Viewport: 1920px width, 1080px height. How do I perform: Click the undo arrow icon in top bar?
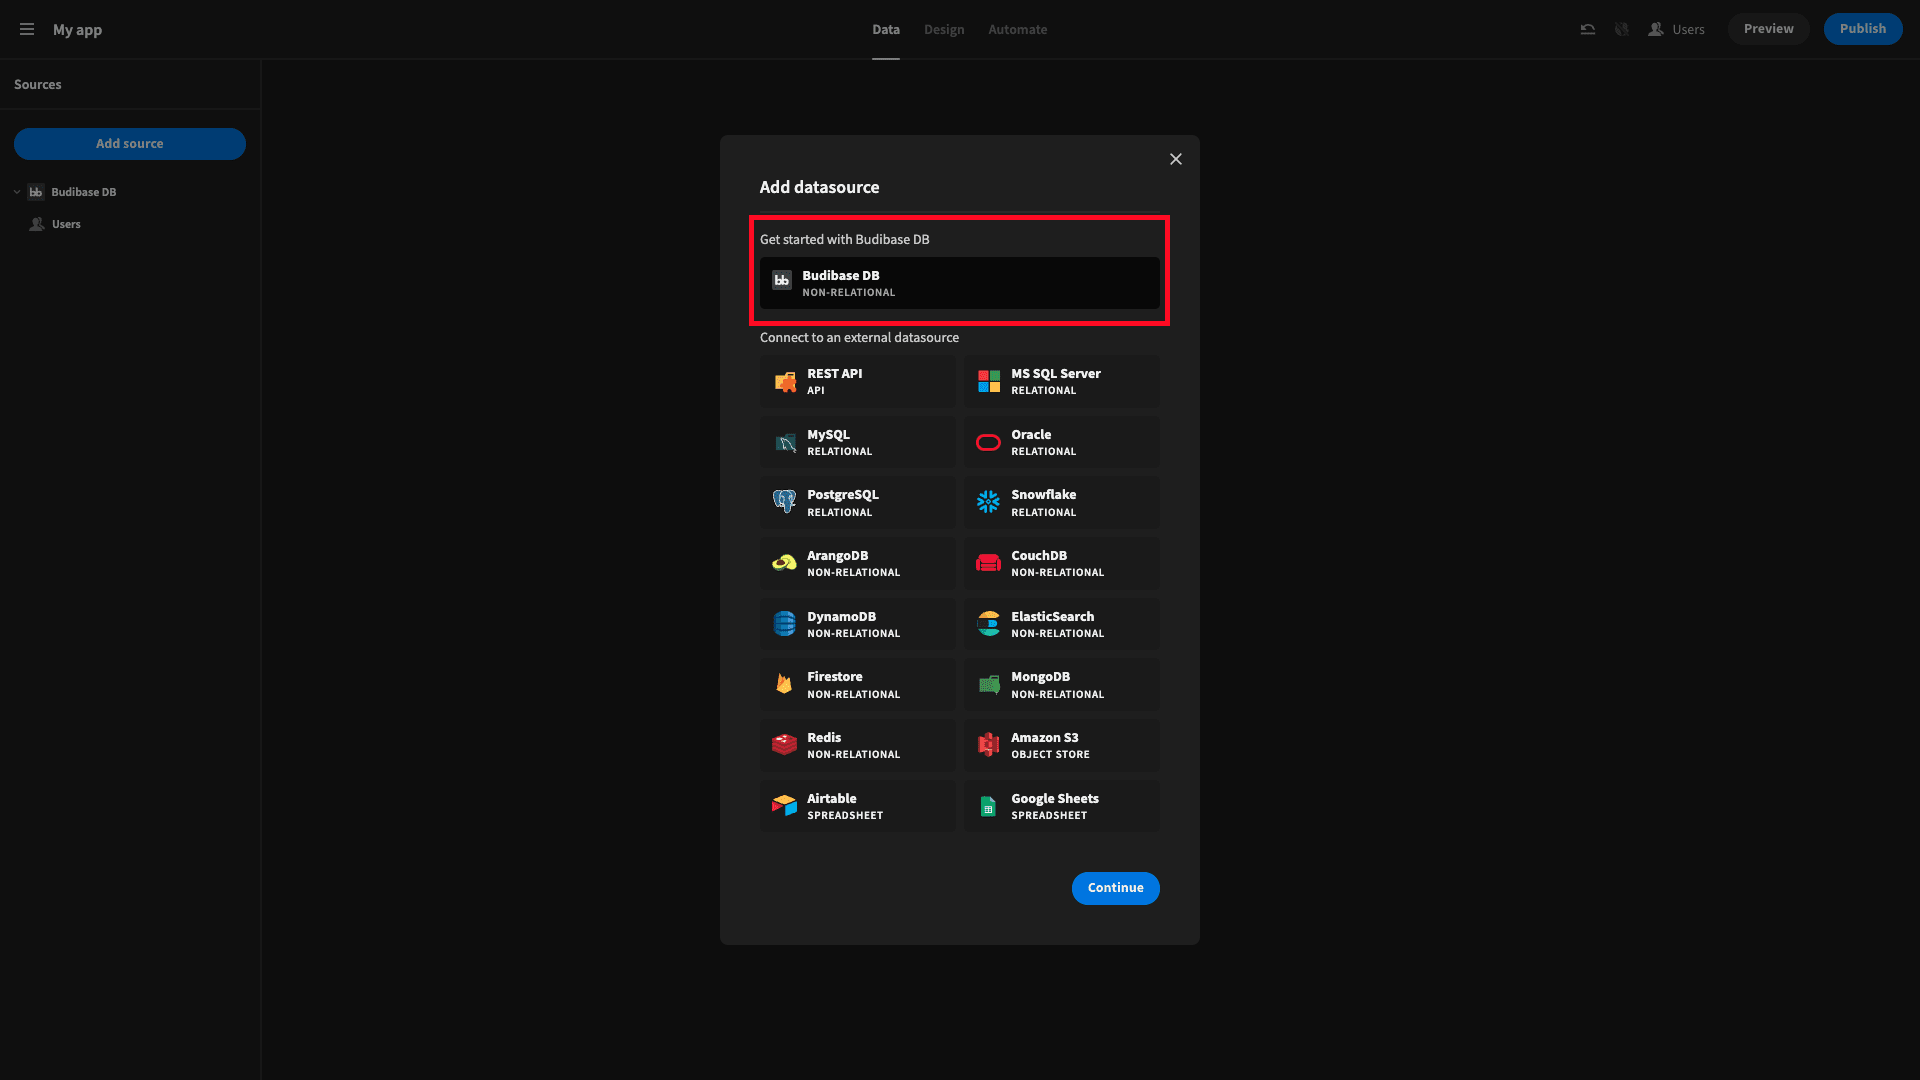1587,29
